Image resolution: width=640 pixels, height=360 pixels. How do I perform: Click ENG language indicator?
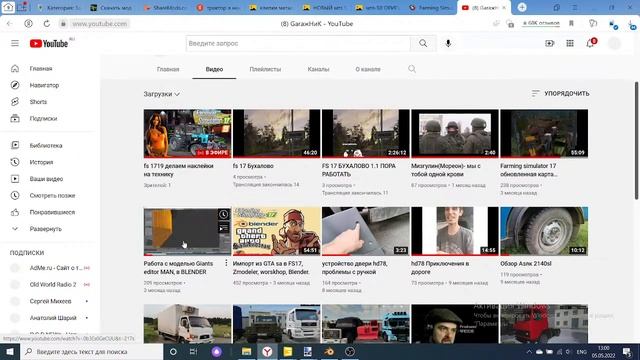pos(581,352)
